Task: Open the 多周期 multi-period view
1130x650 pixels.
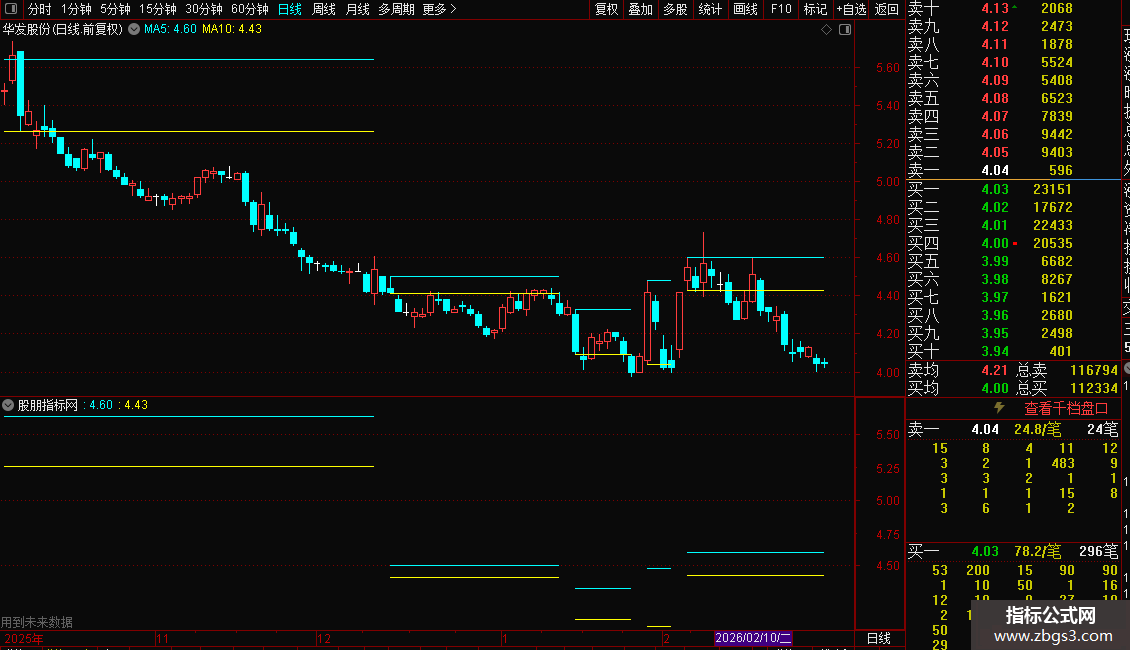Action: tap(396, 9)
